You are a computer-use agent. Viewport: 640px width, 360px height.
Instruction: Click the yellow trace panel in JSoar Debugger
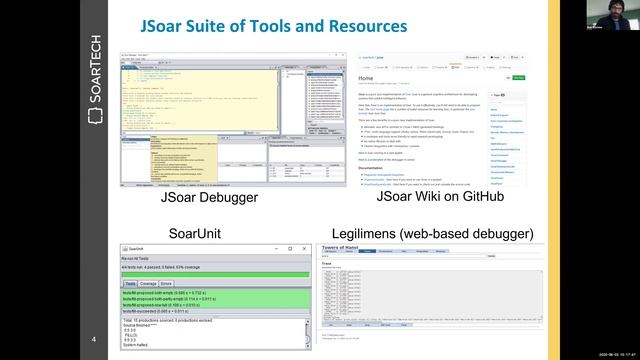pyautogui.click(x=200, y=101)
